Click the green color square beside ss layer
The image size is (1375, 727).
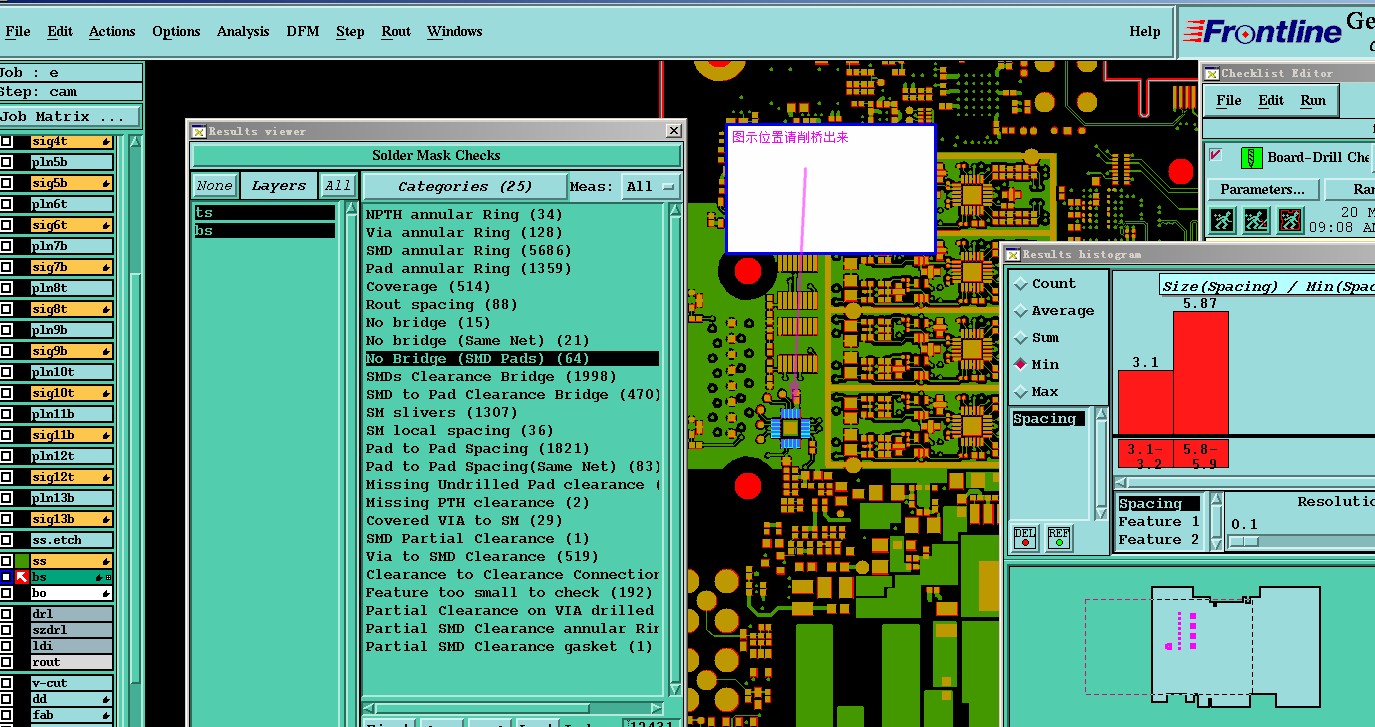pos(22,561)
